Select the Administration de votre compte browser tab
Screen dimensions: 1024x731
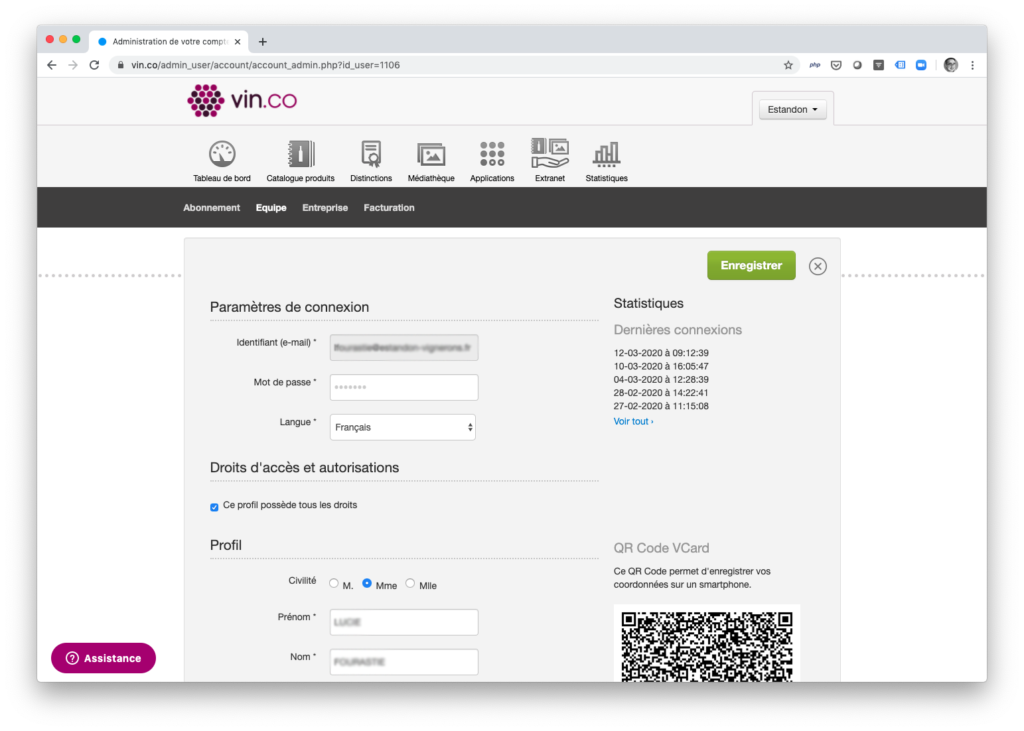pos(168,42)
